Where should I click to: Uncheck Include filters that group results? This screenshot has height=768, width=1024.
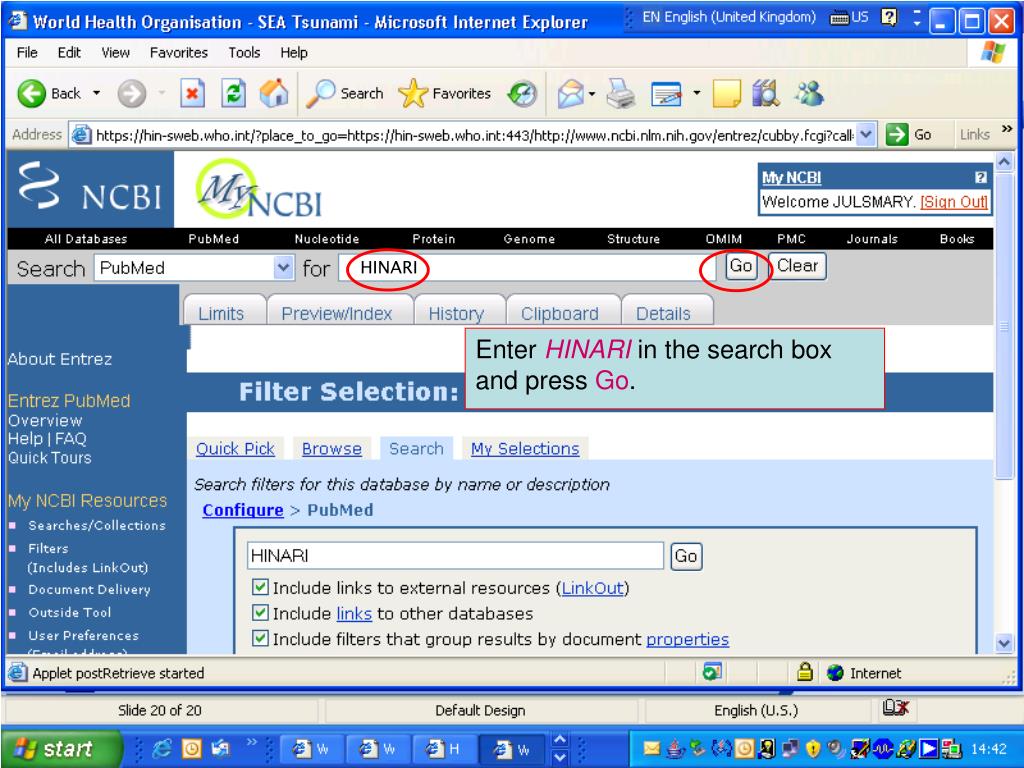[x=260, y=638]
